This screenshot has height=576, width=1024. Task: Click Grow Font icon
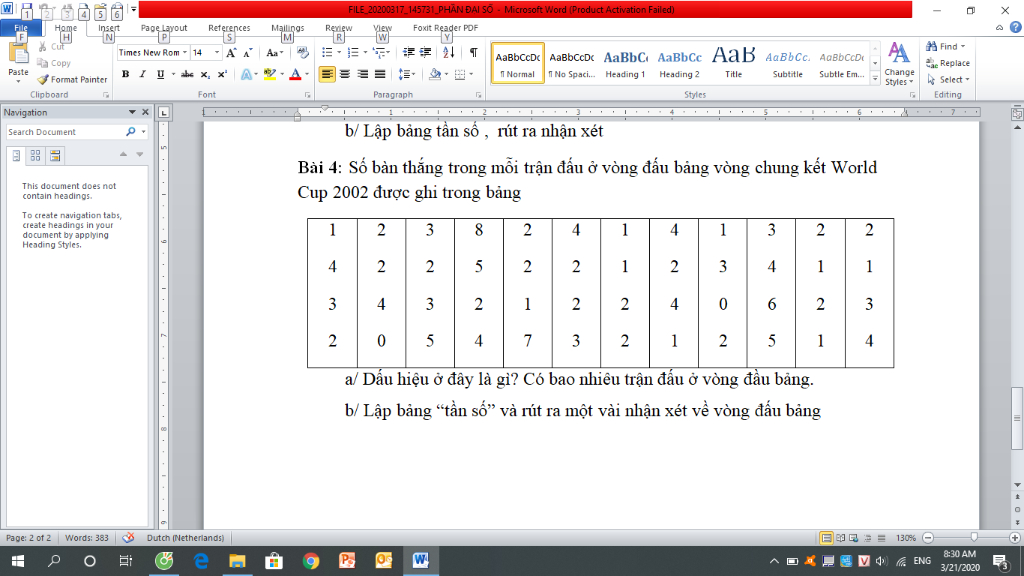coord(231,53)
